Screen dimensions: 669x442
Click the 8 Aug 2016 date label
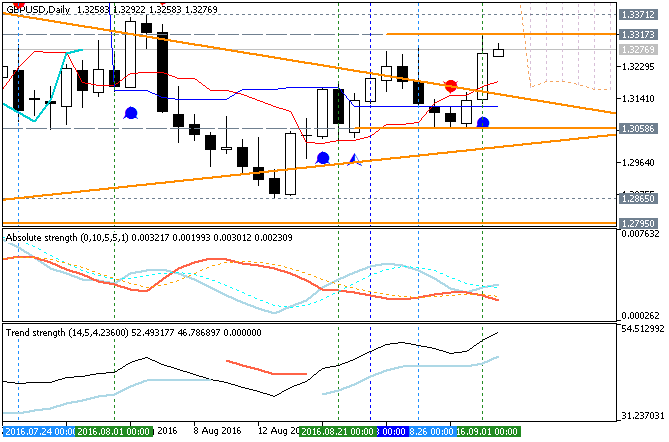coord(217,431)
